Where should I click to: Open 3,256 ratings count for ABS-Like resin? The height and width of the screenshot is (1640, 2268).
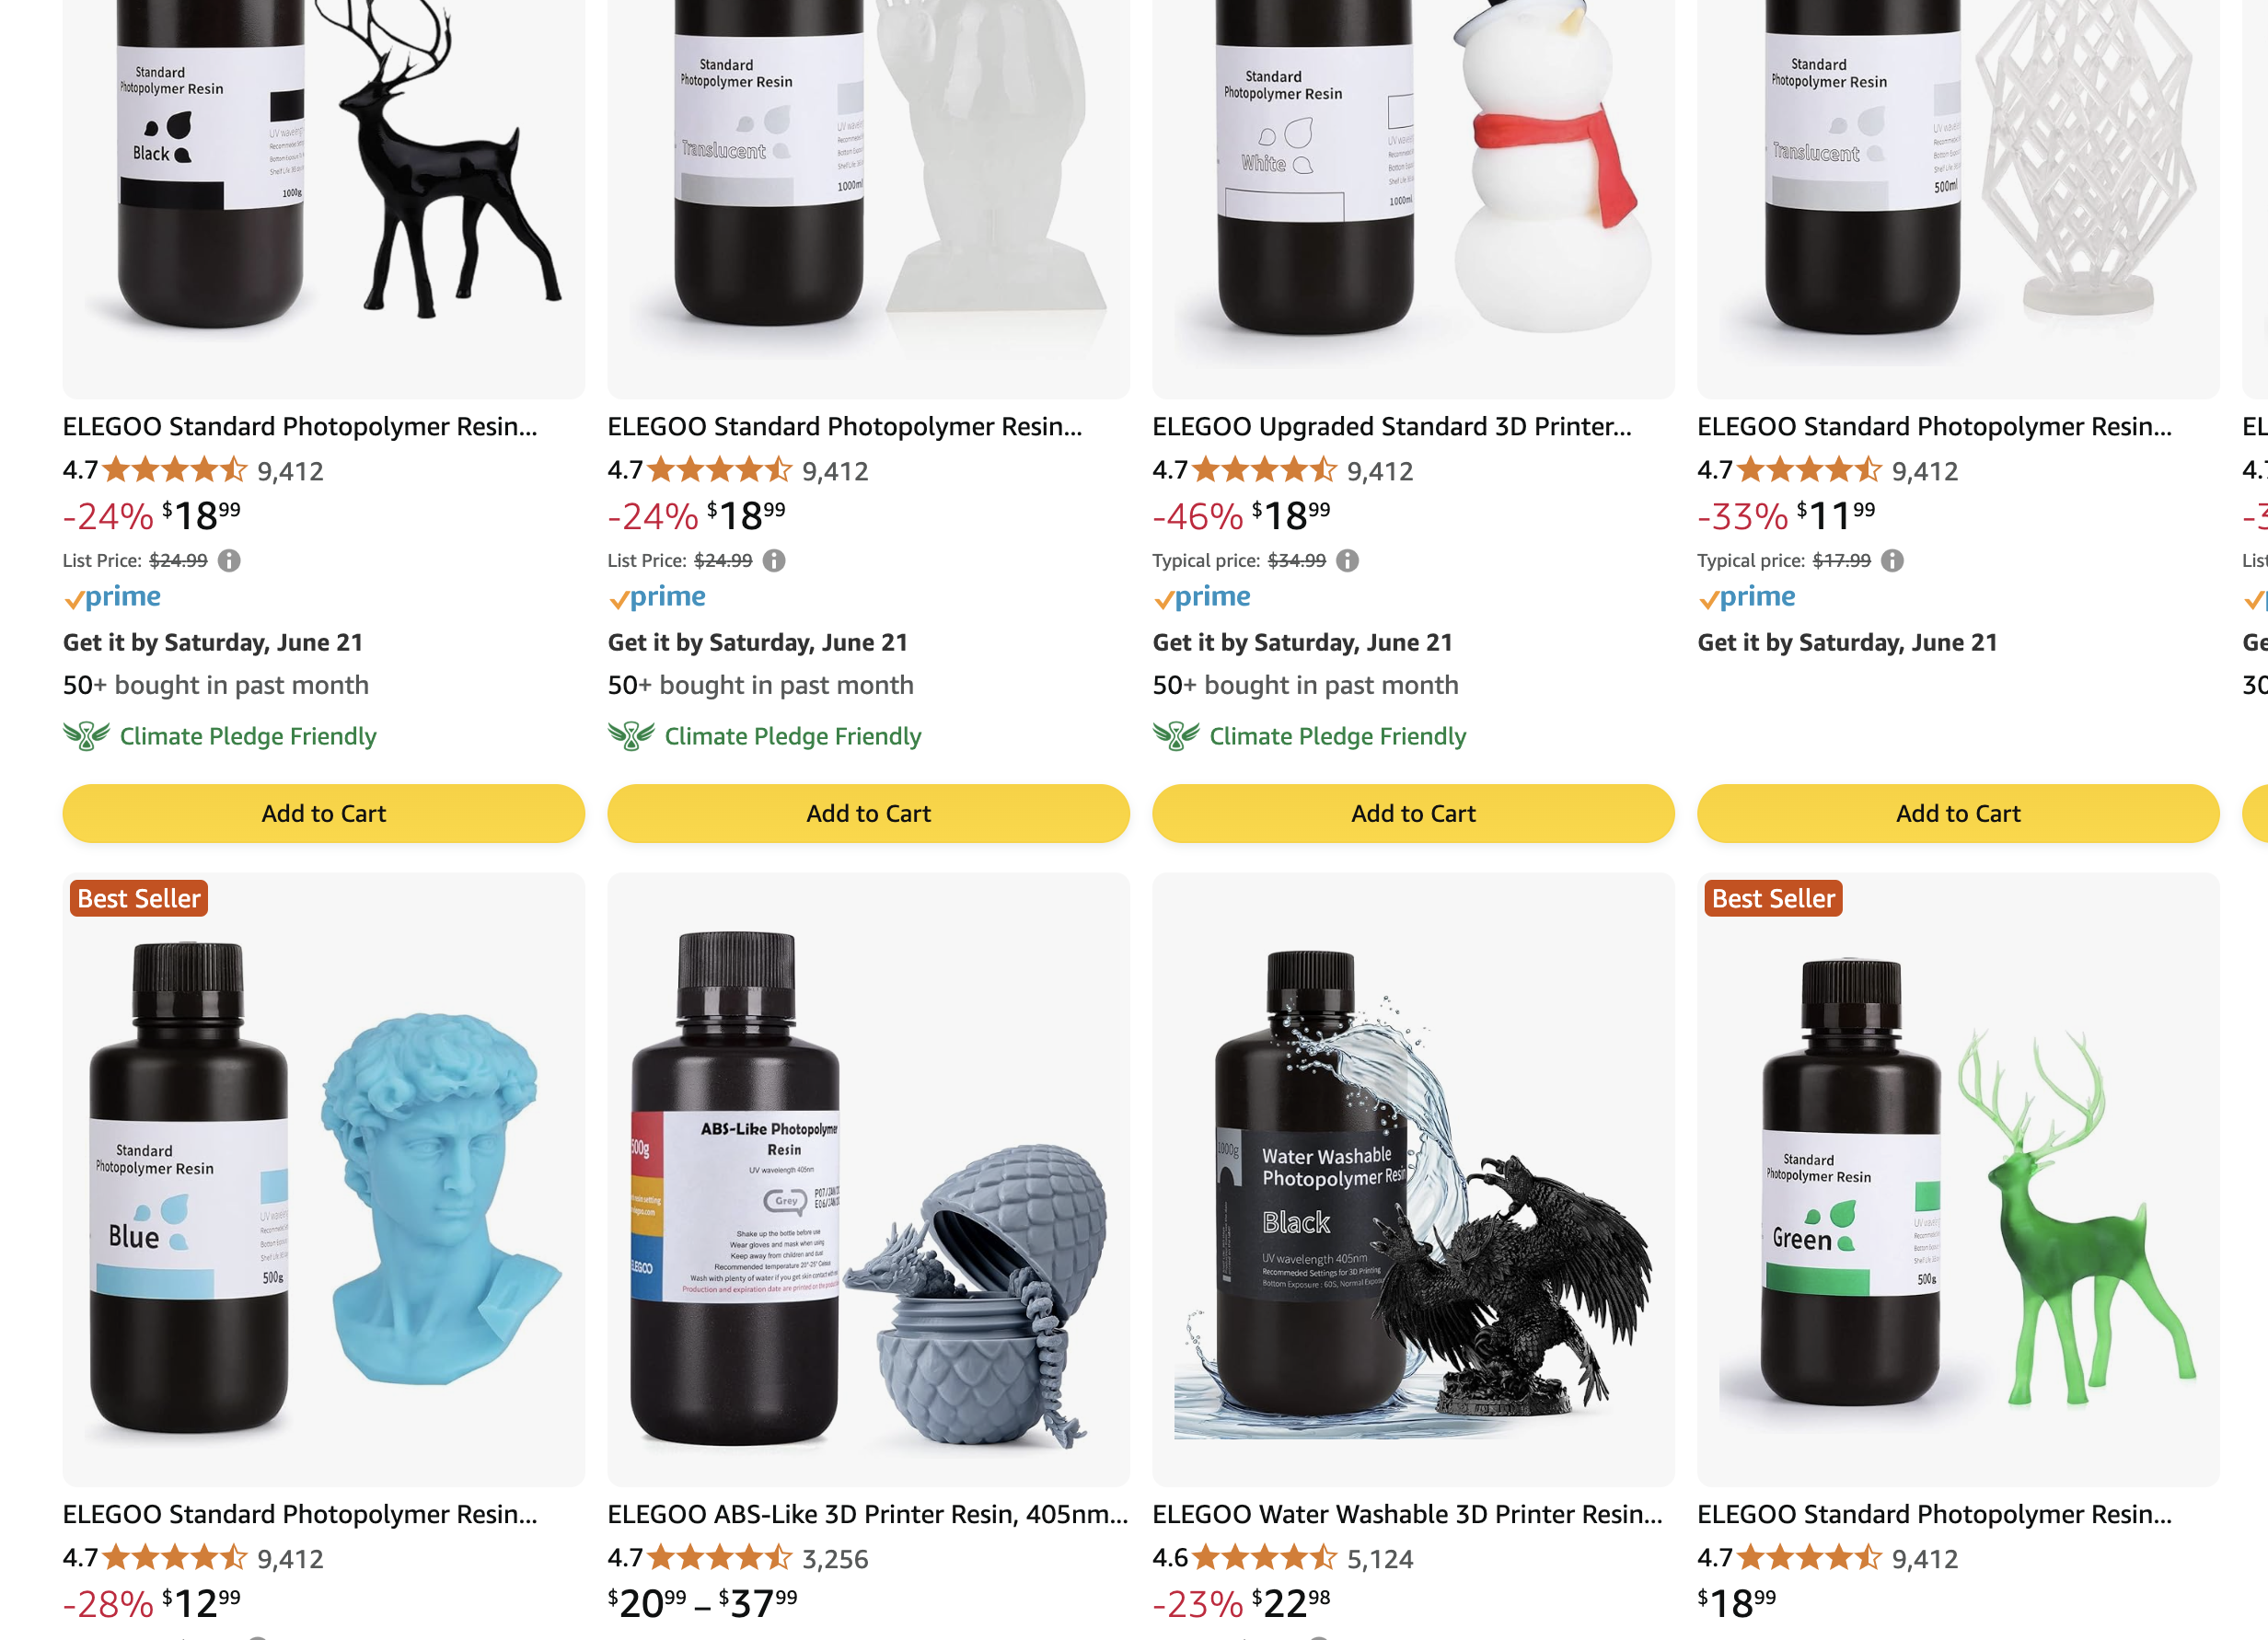pyautogui.click(x=835, y=1559)
